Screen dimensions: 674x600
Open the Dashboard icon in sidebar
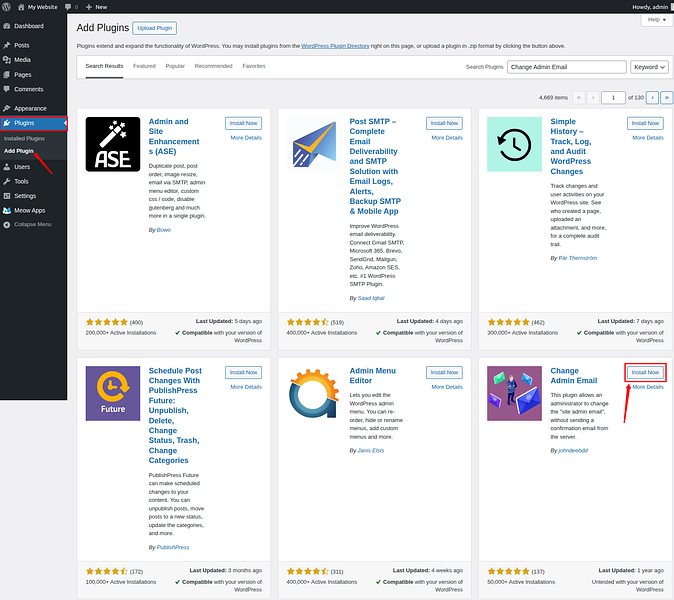coord(7,26)
